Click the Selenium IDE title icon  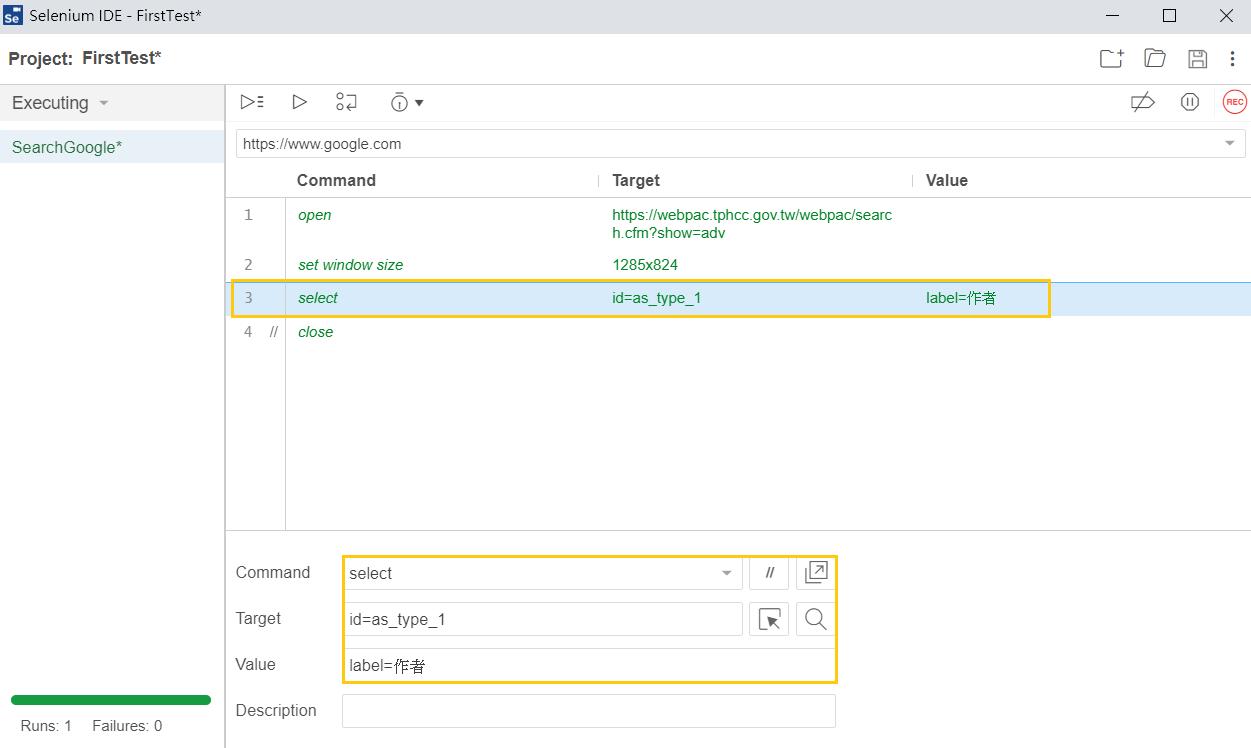click(13, 16)
